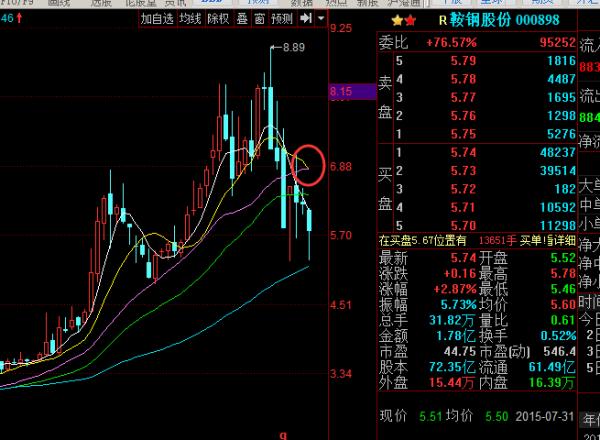Click buy volume 39514
This screenshot has width=600, height=440.
[x=558, y=171]
